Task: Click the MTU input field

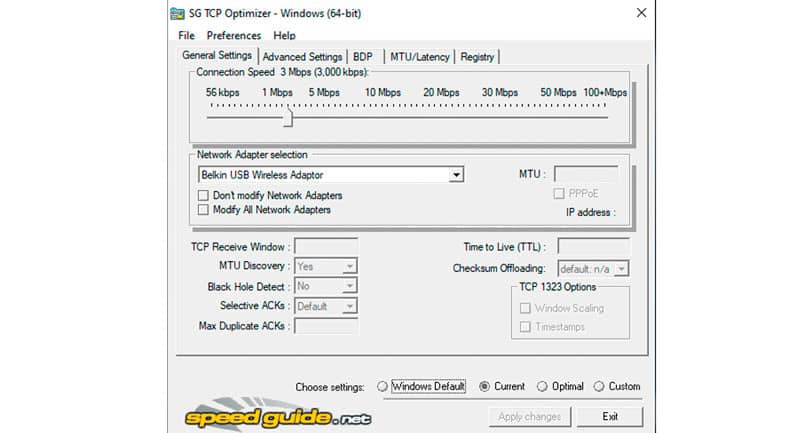Action: [586, 174]
